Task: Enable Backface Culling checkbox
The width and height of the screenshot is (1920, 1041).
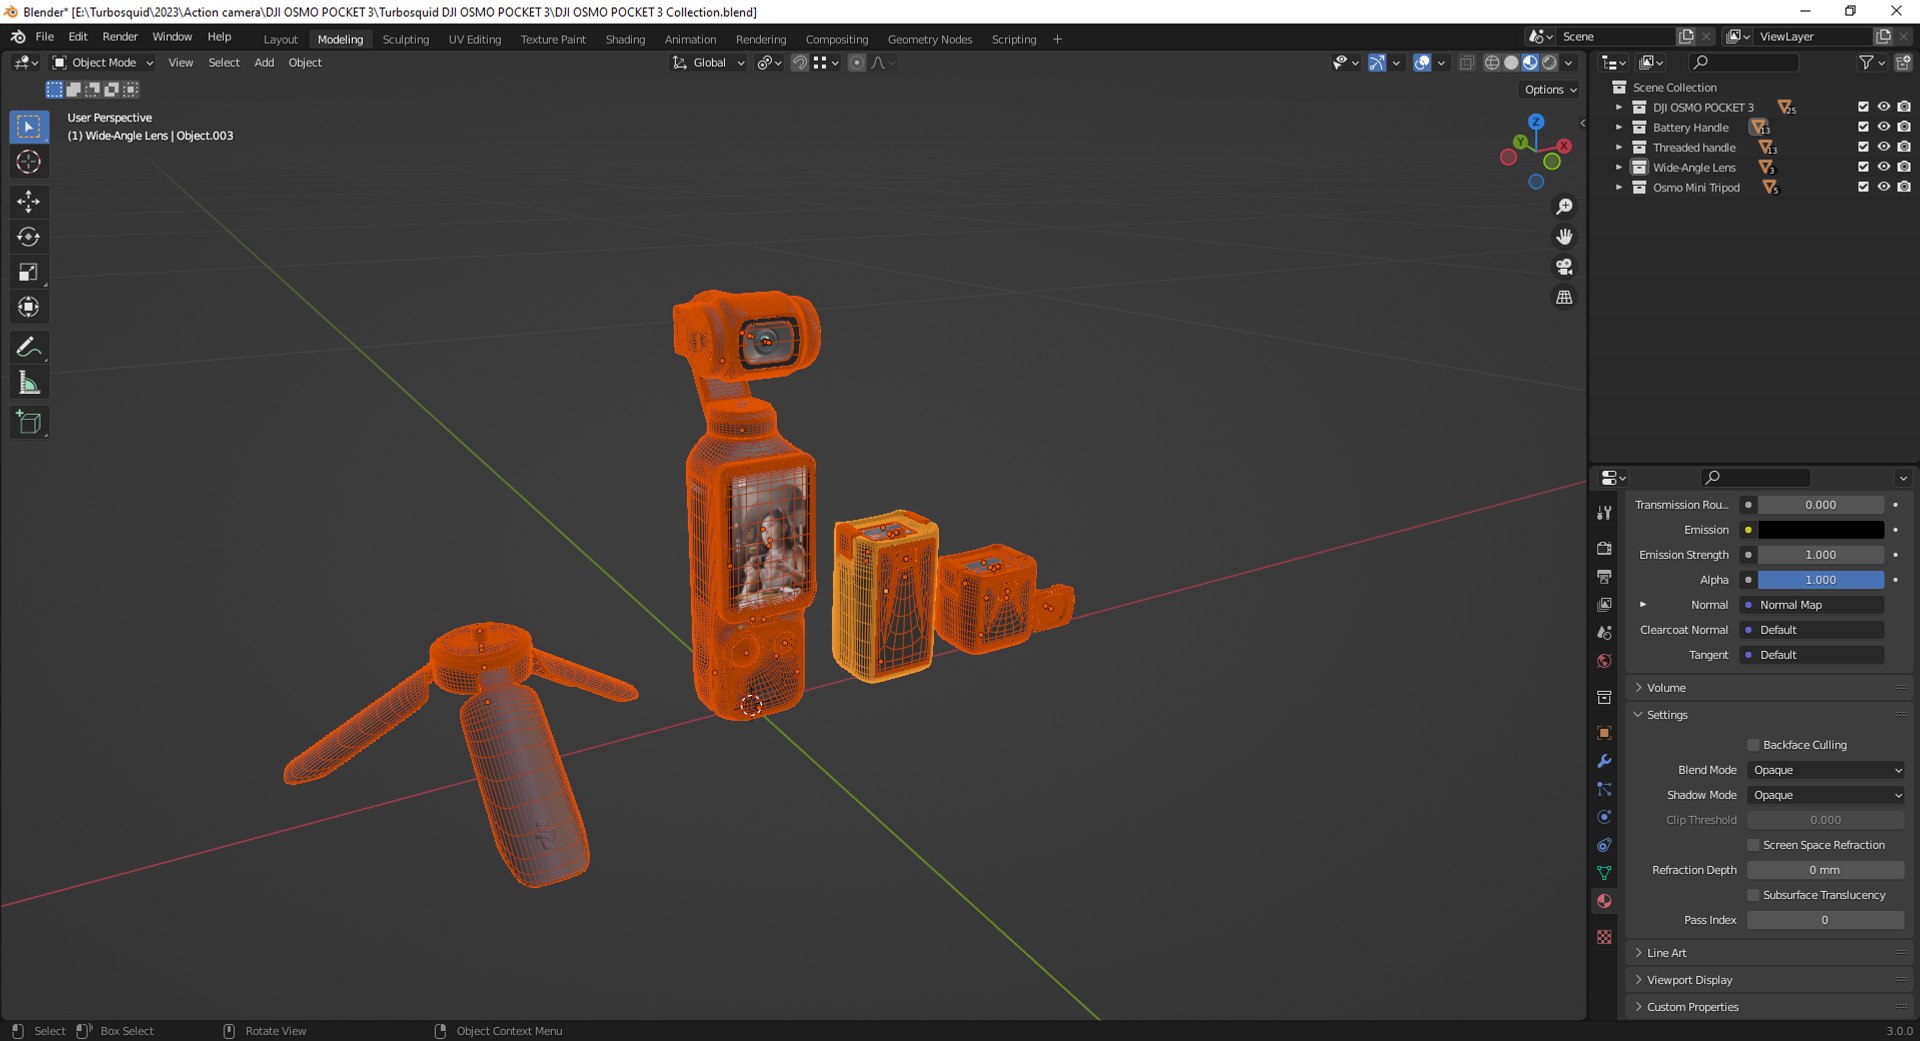Action: click(x=1753, y=745)
